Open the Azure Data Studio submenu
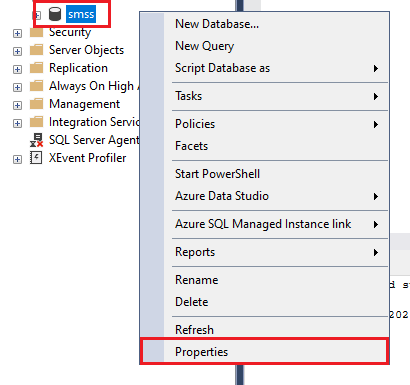This screenshot has height=385, width=410. tap(264, 196)
